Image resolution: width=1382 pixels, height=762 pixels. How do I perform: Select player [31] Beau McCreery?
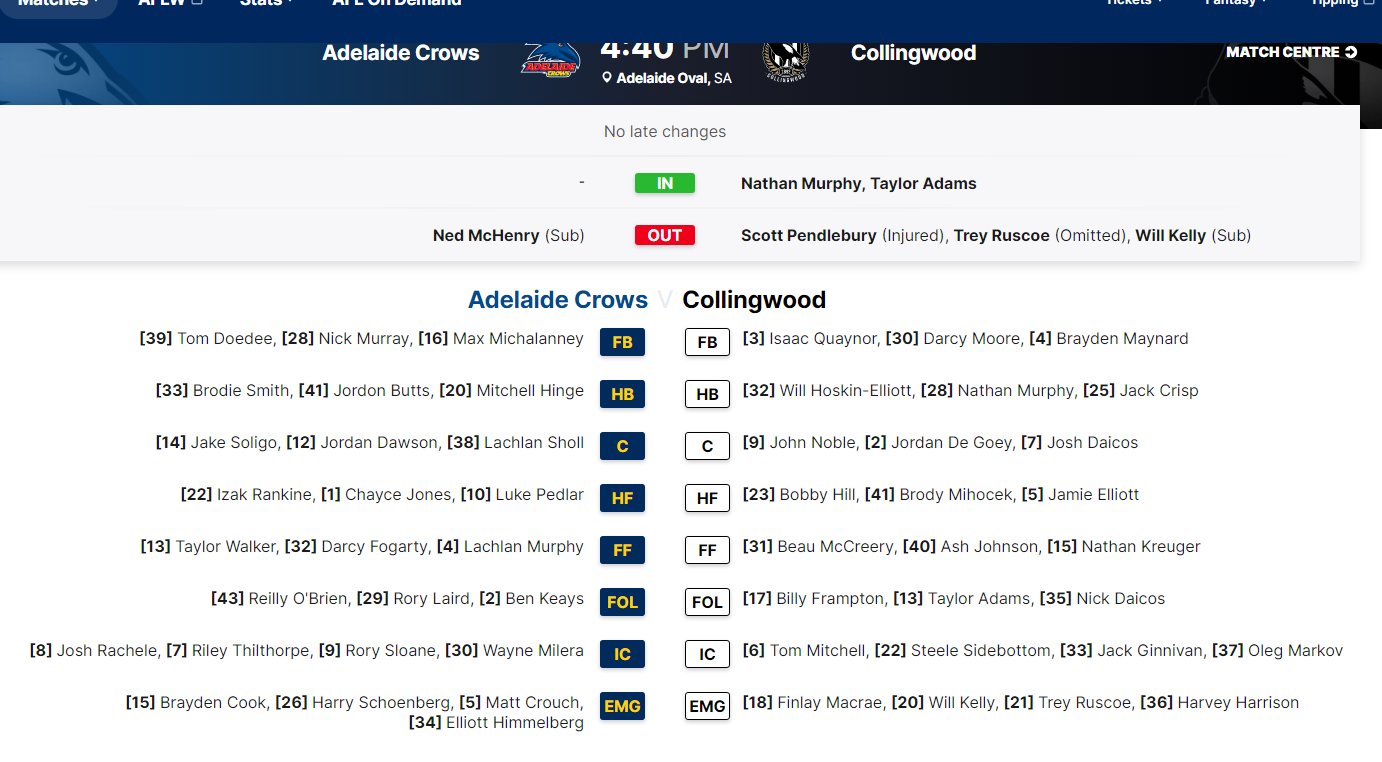tap(818, 547)
